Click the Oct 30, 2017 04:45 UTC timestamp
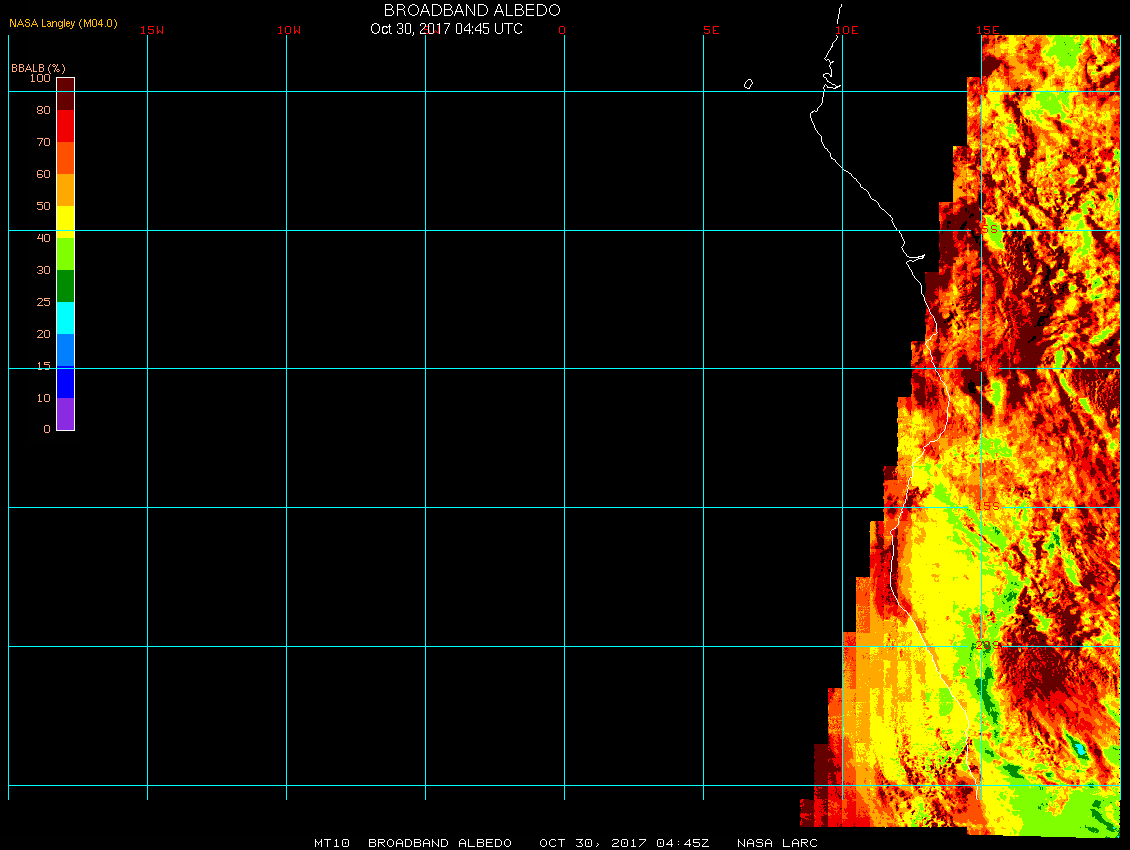The height and width of the screenshot is (850, 1130). [x=446, y=29]
